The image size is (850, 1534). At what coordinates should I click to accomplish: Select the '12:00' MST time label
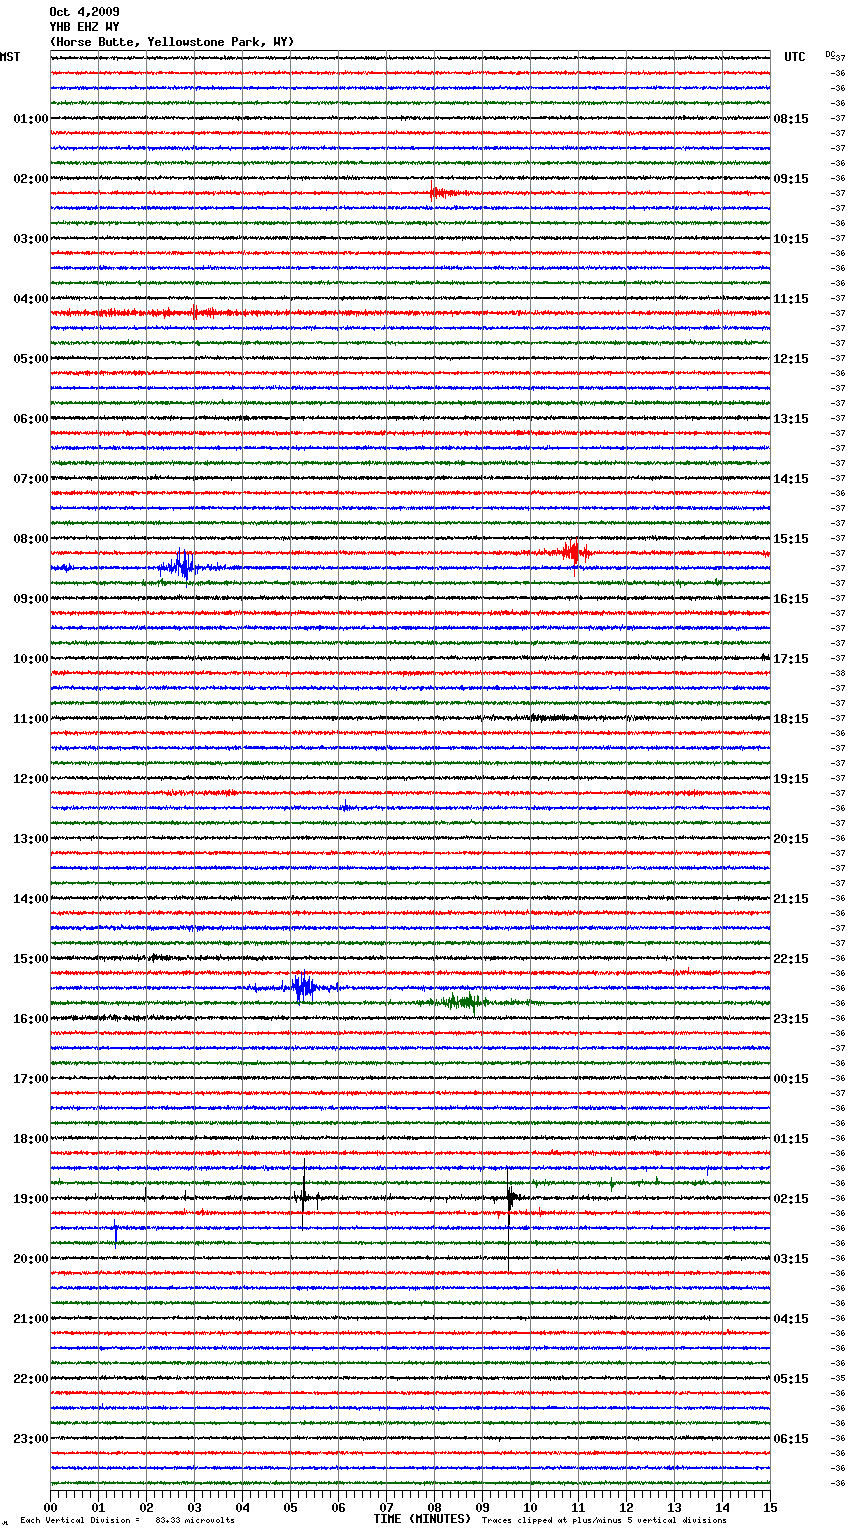[30, 779]
